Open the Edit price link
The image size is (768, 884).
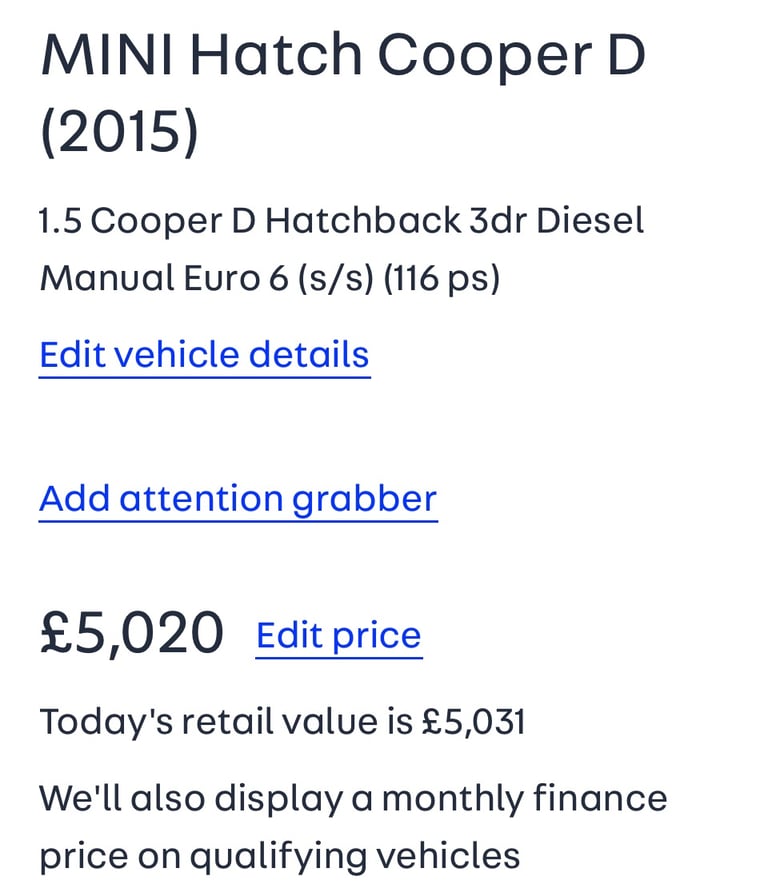coord(339,636)
